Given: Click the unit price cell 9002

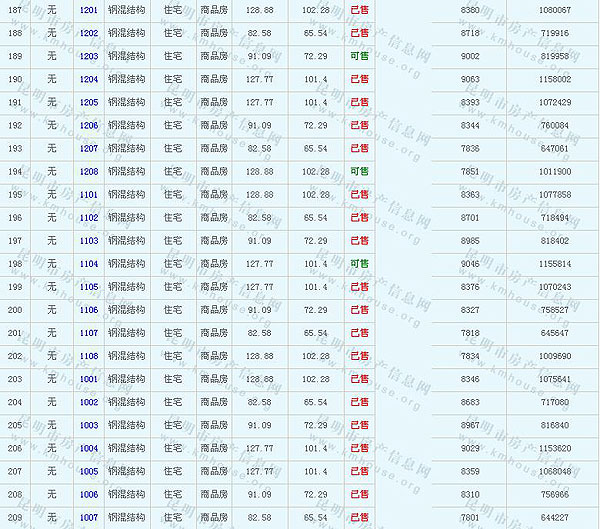Looking at the screenshot, I should pyautogui.click(x=470, y=56).
